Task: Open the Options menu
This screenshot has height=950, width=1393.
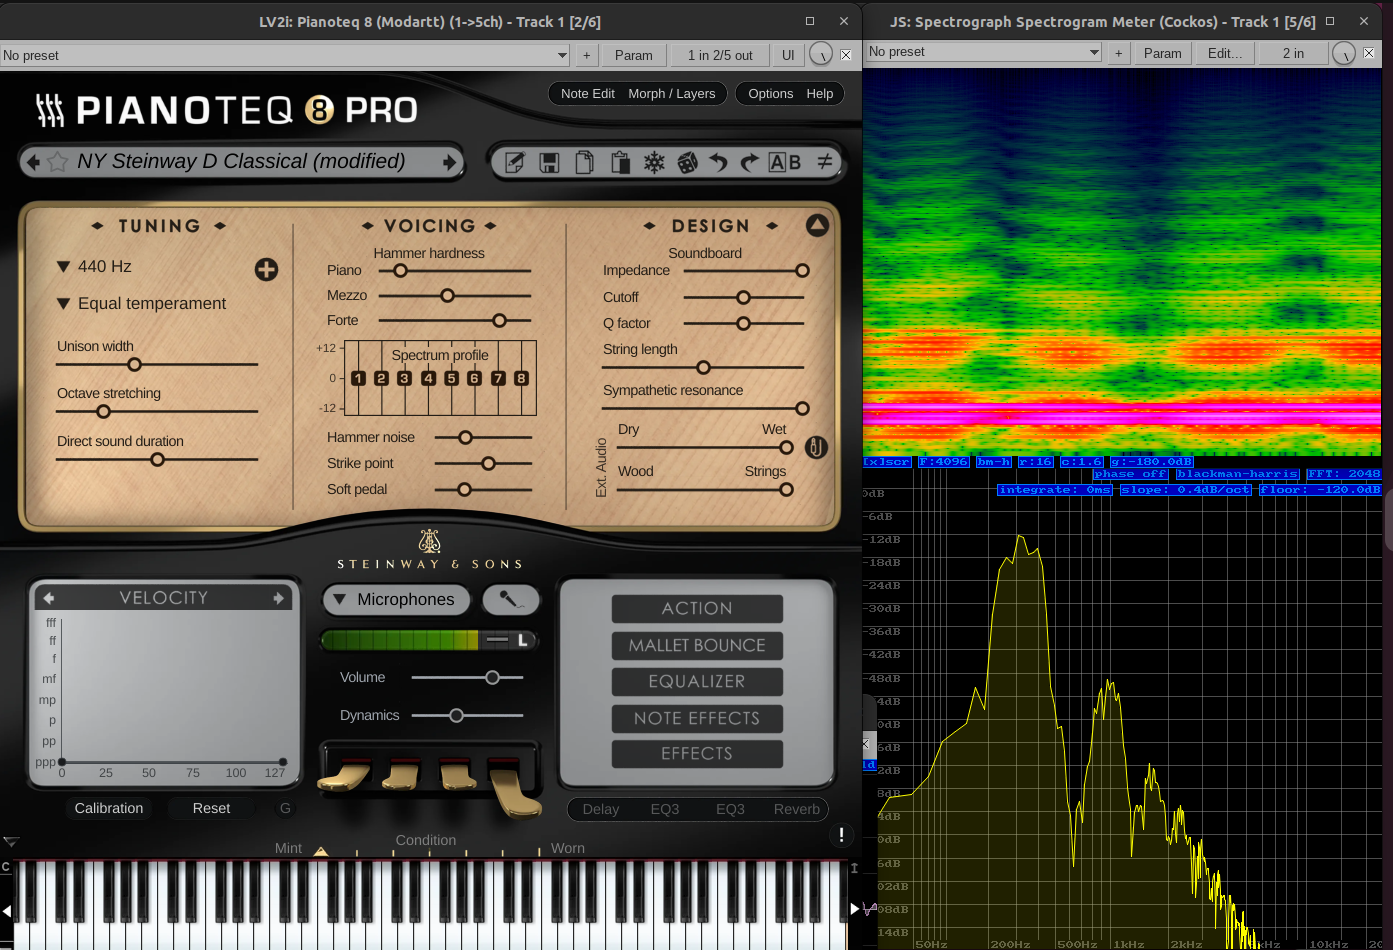Action: (771, 93)
